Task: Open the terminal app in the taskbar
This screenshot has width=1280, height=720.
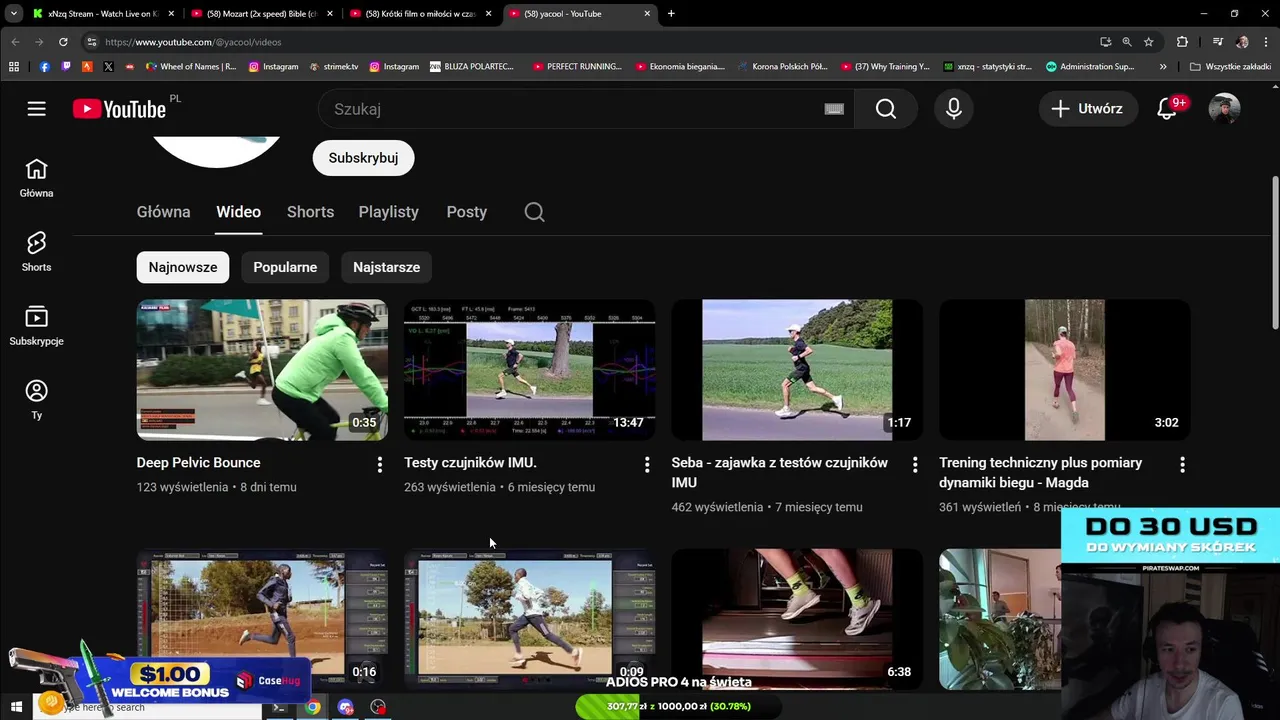Action: click(x=279, y=707)
